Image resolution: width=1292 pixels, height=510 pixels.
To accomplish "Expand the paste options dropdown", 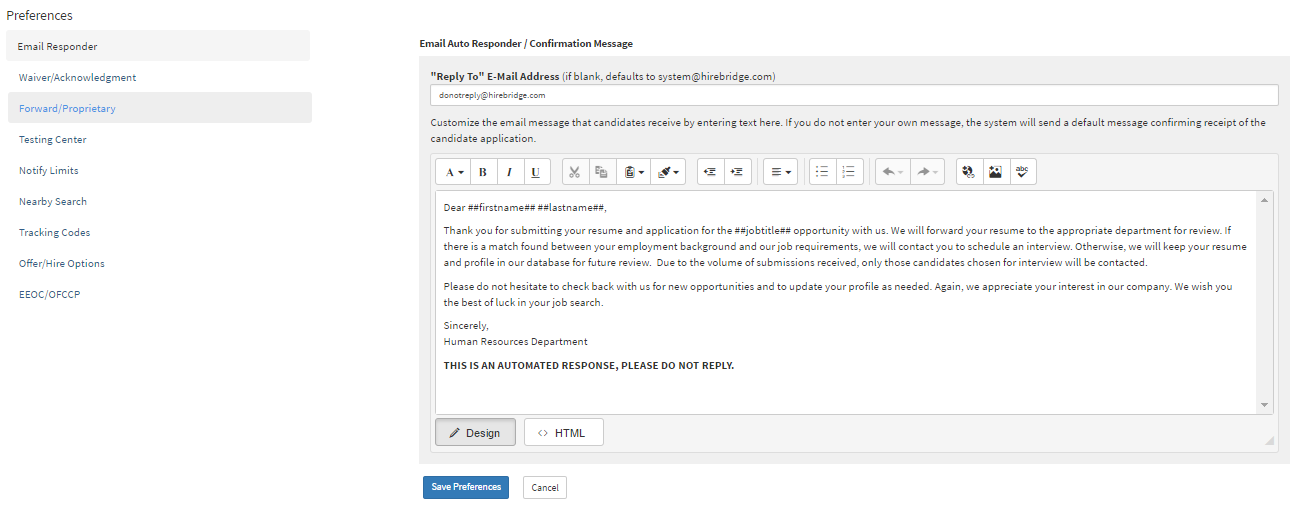I will click(x=633, y=172).
